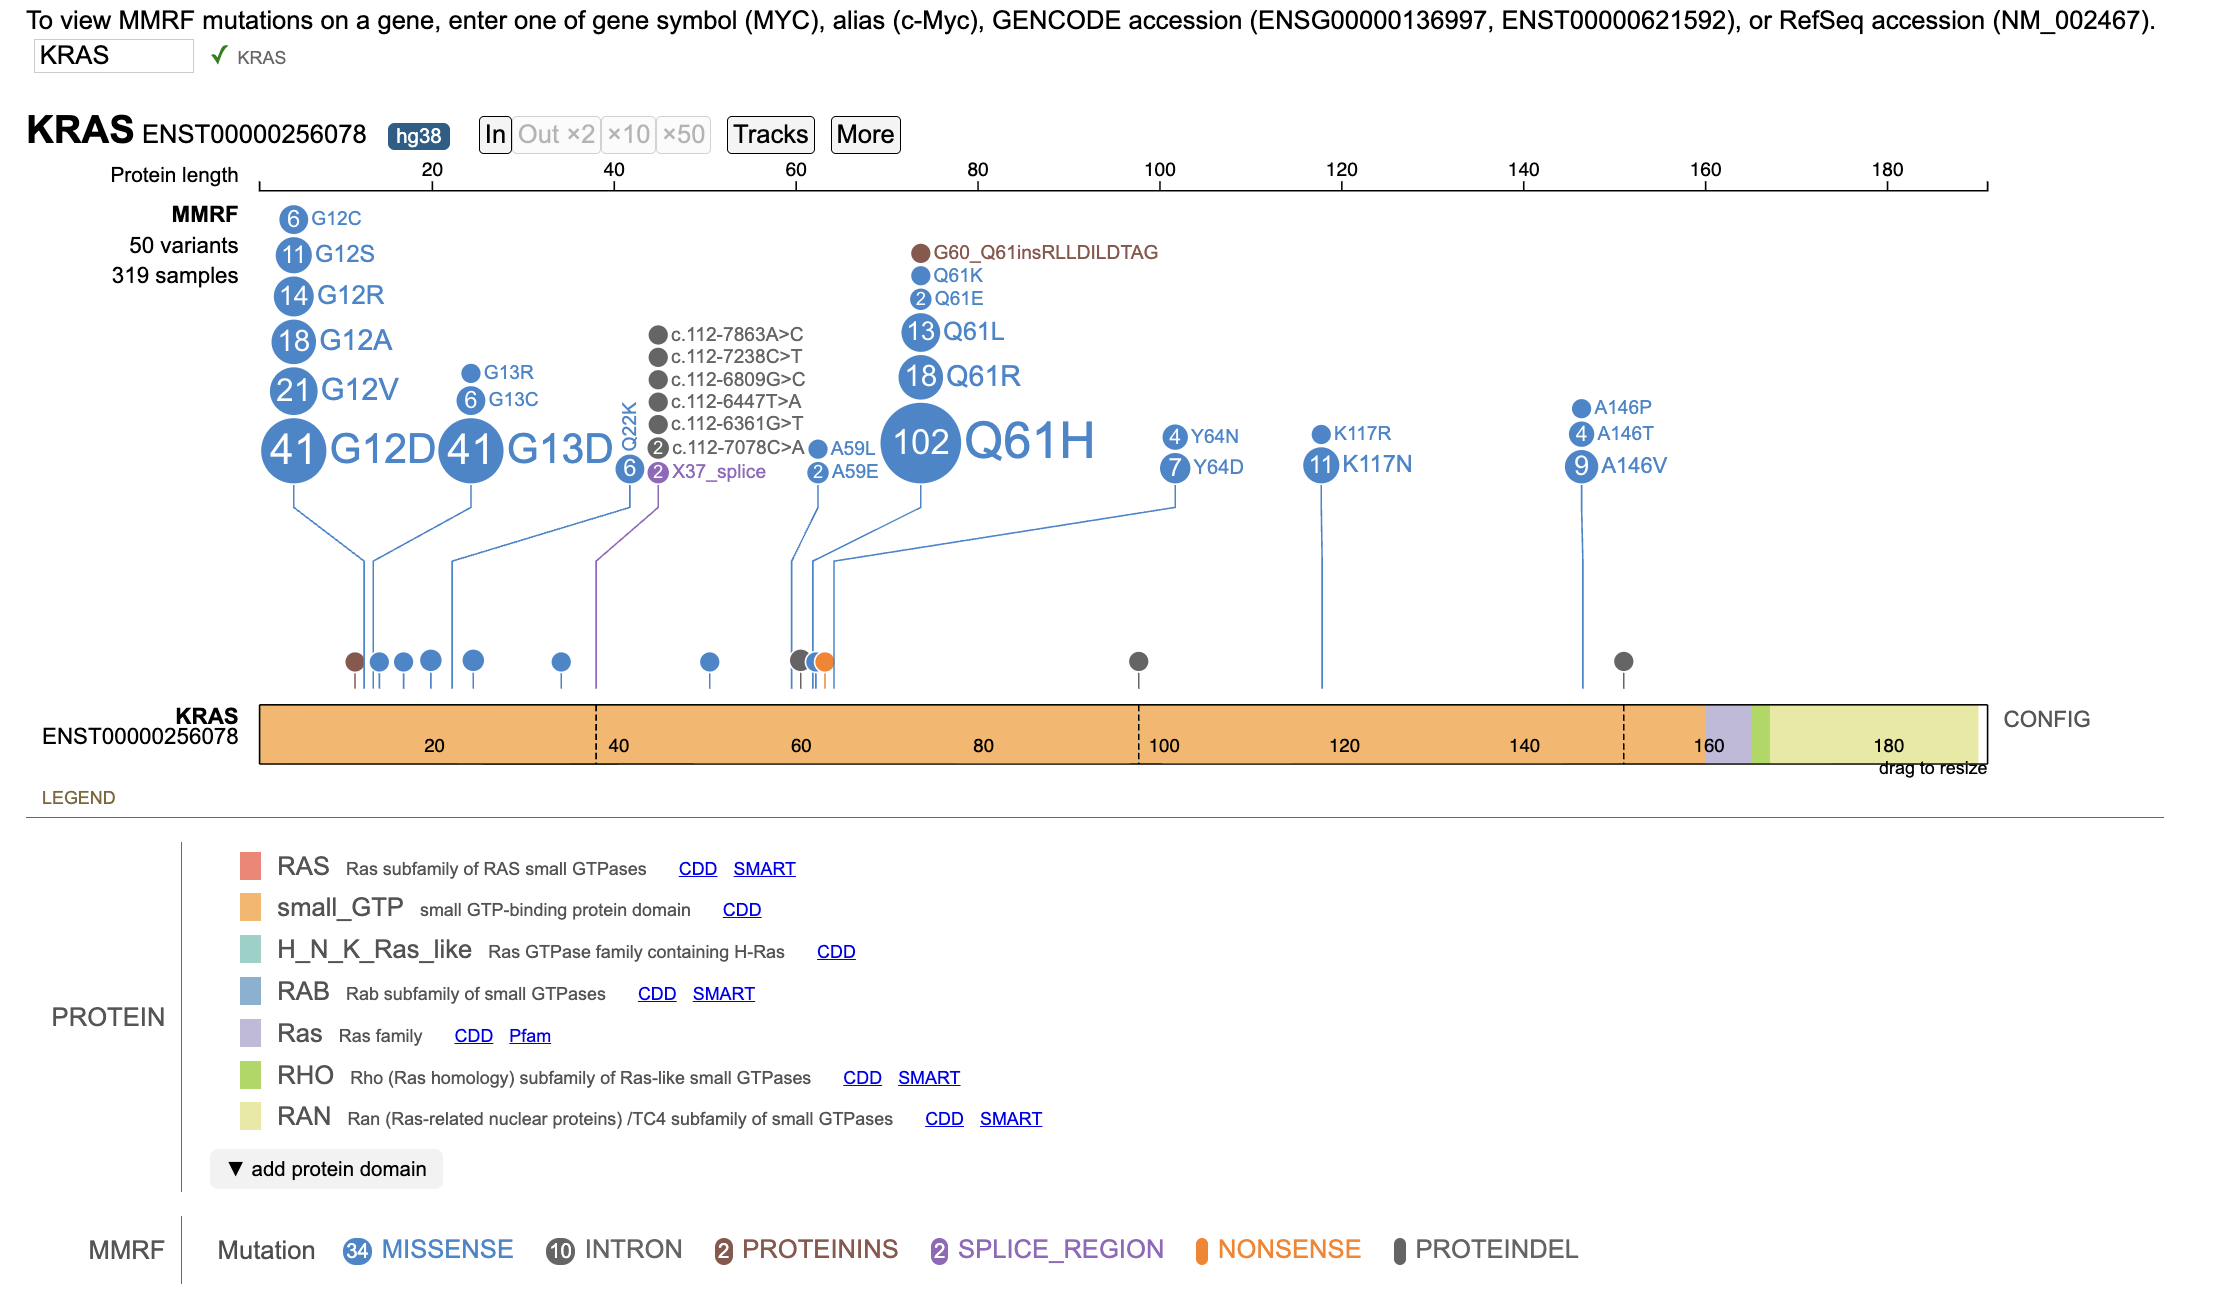This screenshot has width=2226, height=1298.
Task: Toggle PROTEINDEL mutation class in legend
Action: [1486, 1250]
